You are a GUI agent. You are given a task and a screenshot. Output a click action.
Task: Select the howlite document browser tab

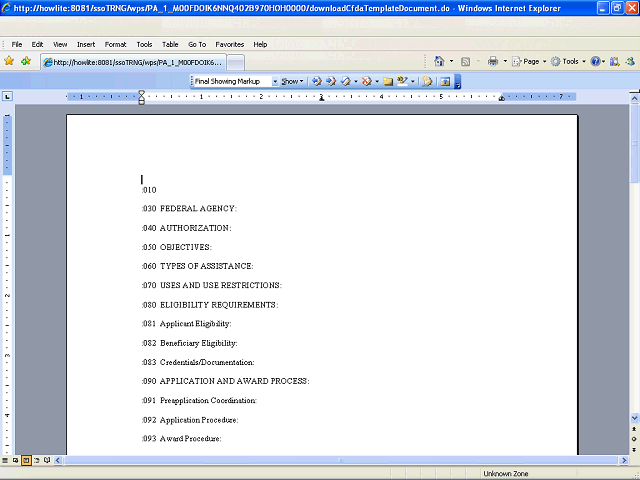coord(133,62)
